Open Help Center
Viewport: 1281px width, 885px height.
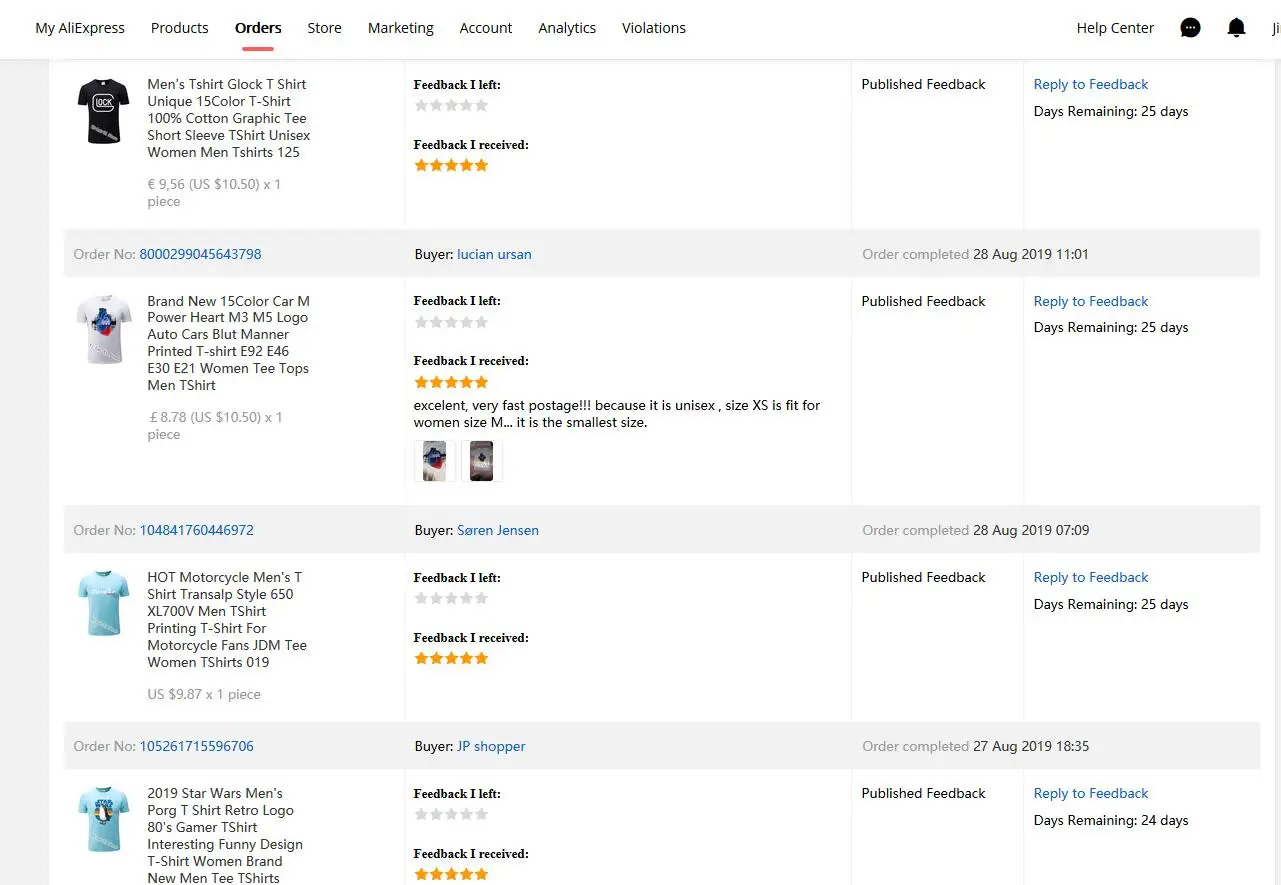point(1115,28)
